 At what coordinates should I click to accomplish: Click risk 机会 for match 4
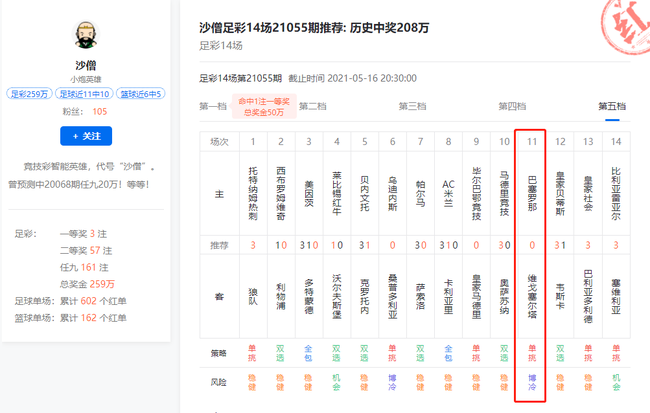tap(336, 382)
